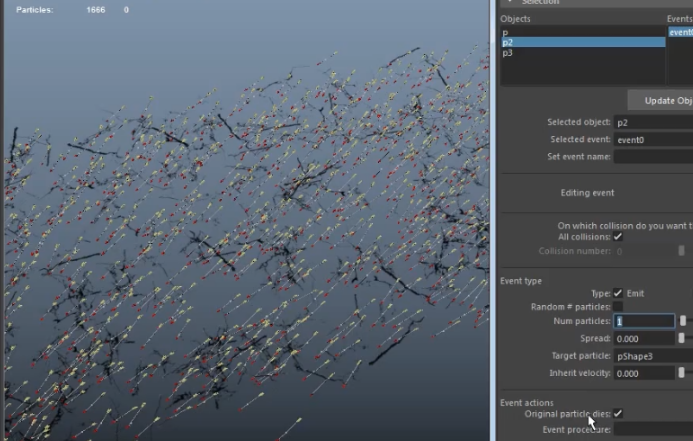Click the Event procedure field
Screen dimensions: 693x441
click(x=653, y=429)
